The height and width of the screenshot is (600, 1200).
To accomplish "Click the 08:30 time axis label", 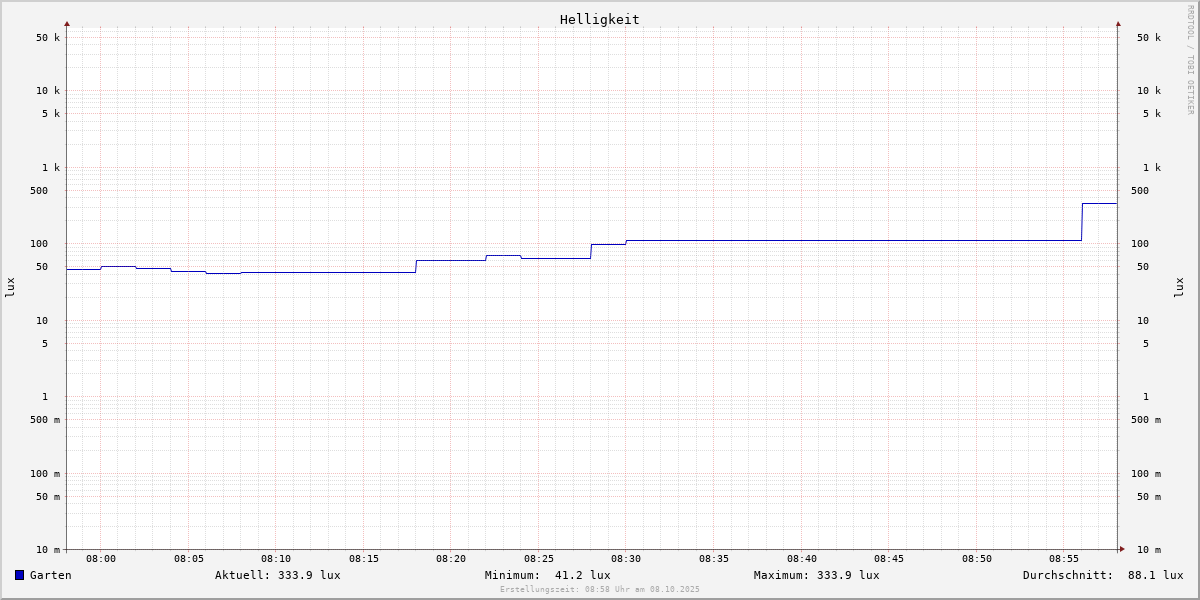I will coord(626,559).
